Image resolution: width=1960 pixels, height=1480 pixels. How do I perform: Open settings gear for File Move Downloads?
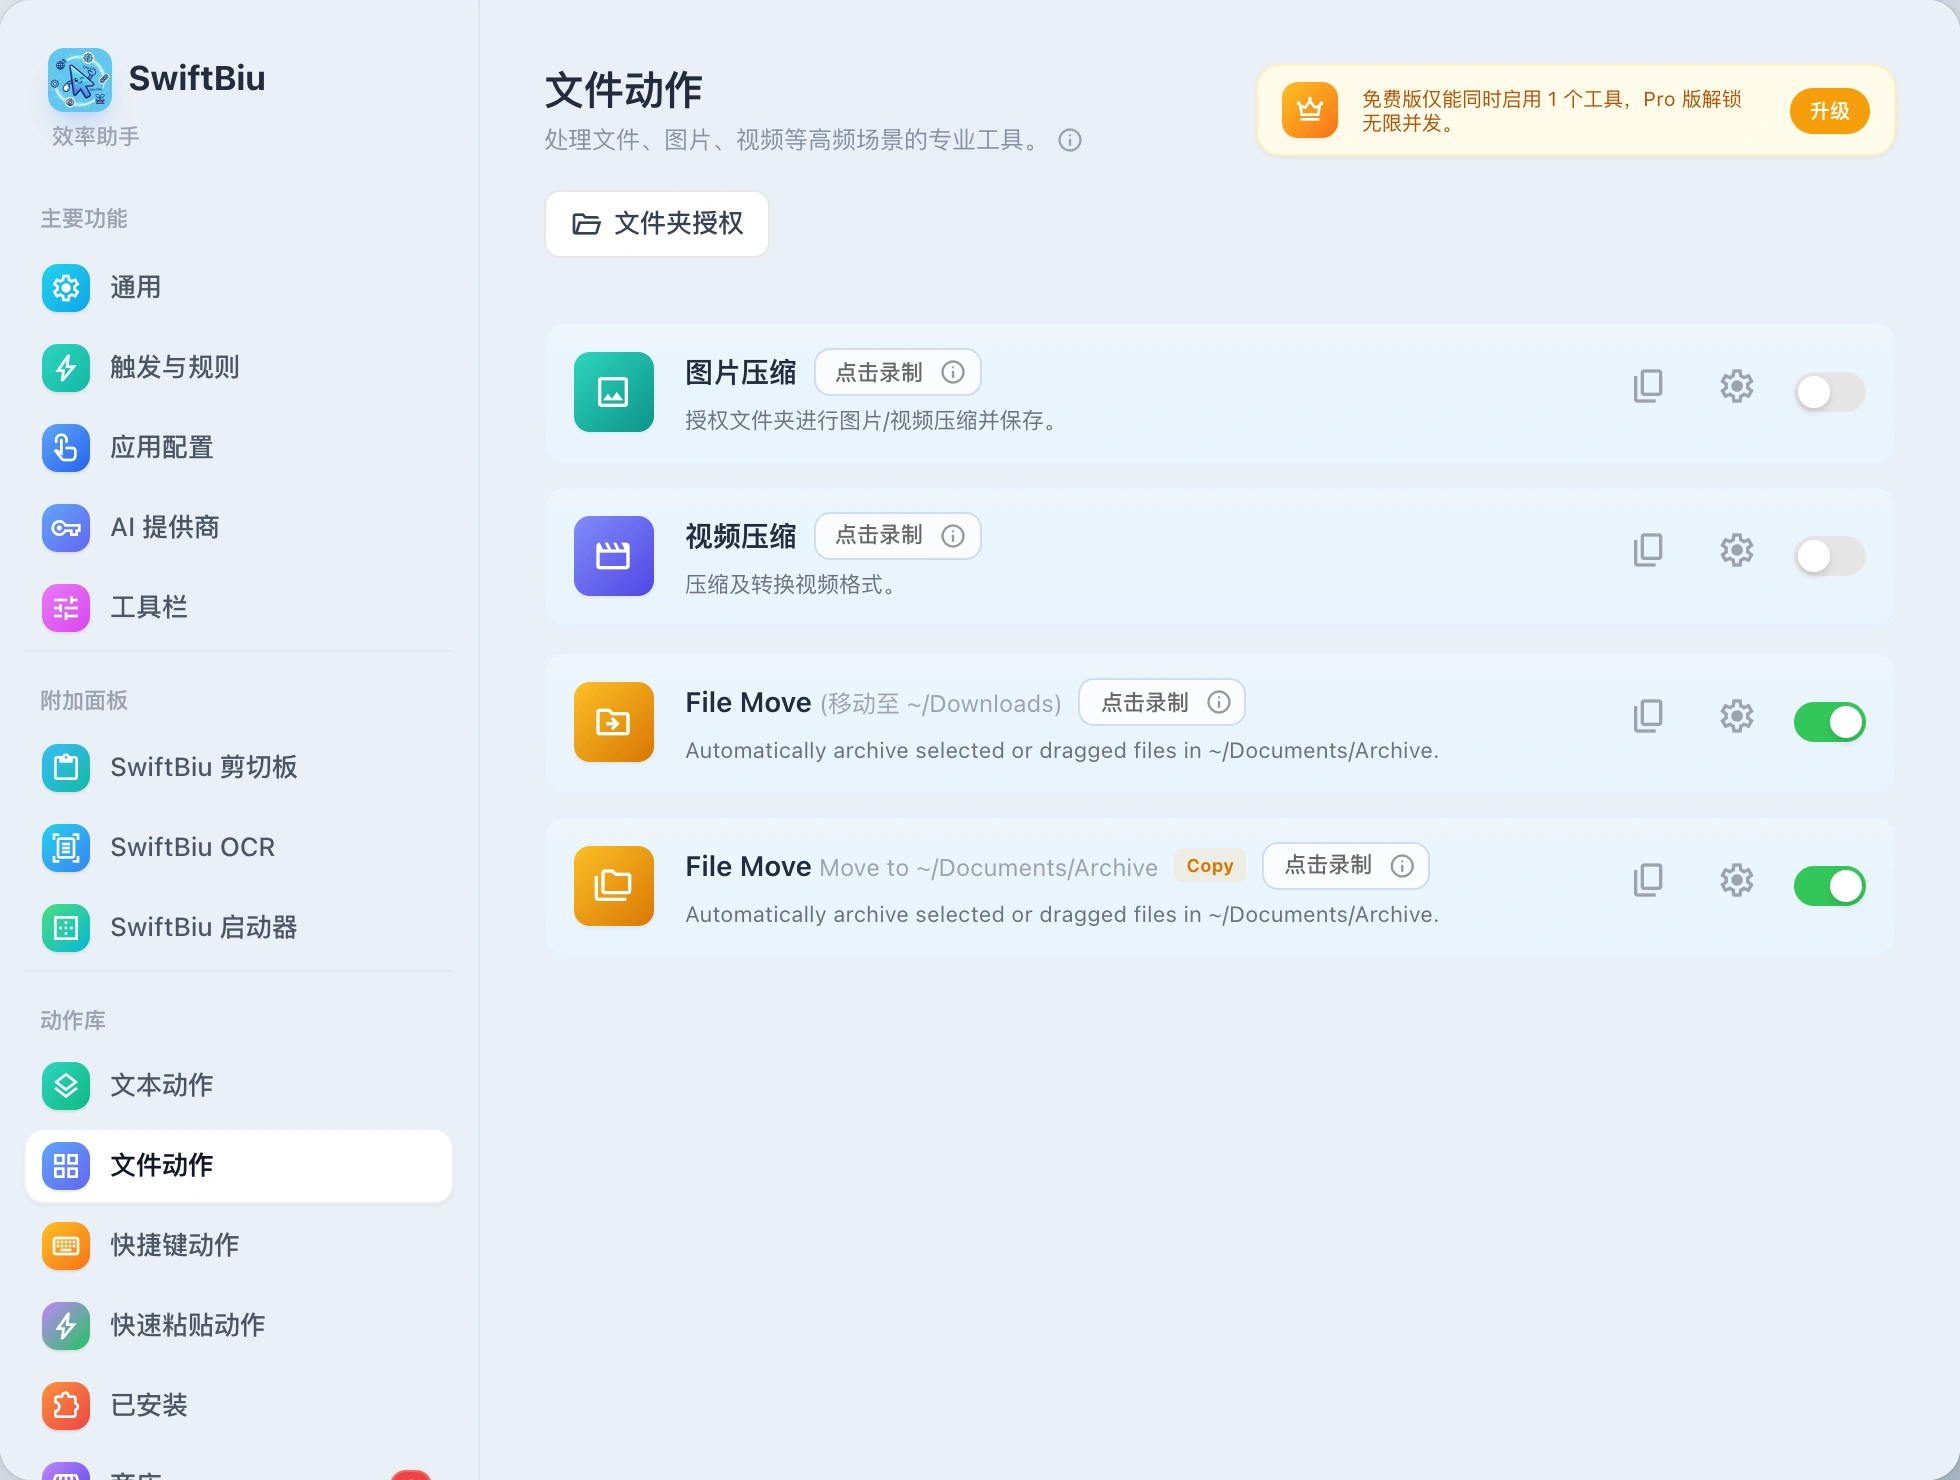(1736, 716)
